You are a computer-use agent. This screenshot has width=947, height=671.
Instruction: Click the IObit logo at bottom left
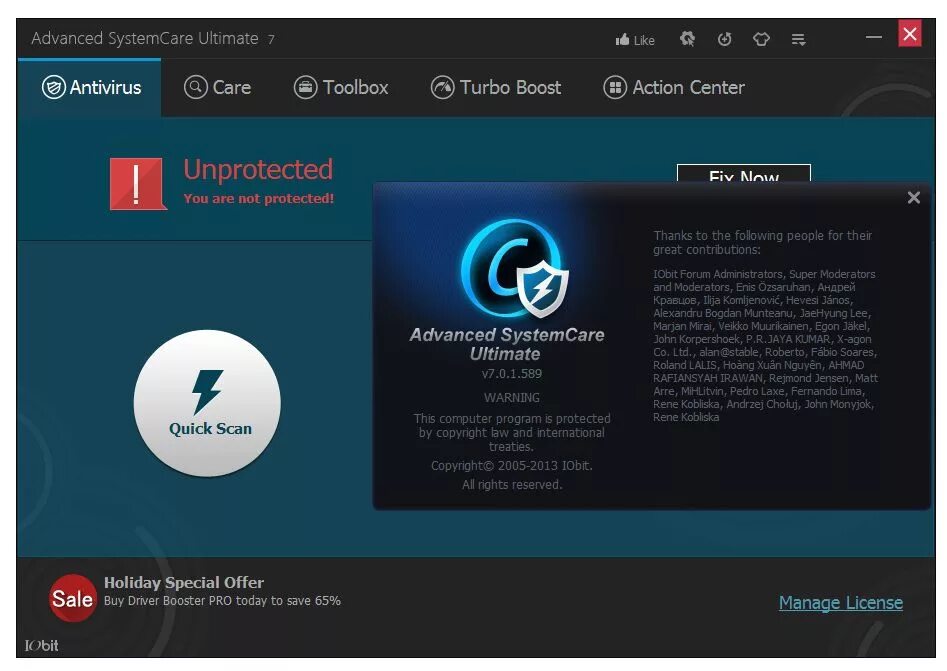(x=42, y=646)
